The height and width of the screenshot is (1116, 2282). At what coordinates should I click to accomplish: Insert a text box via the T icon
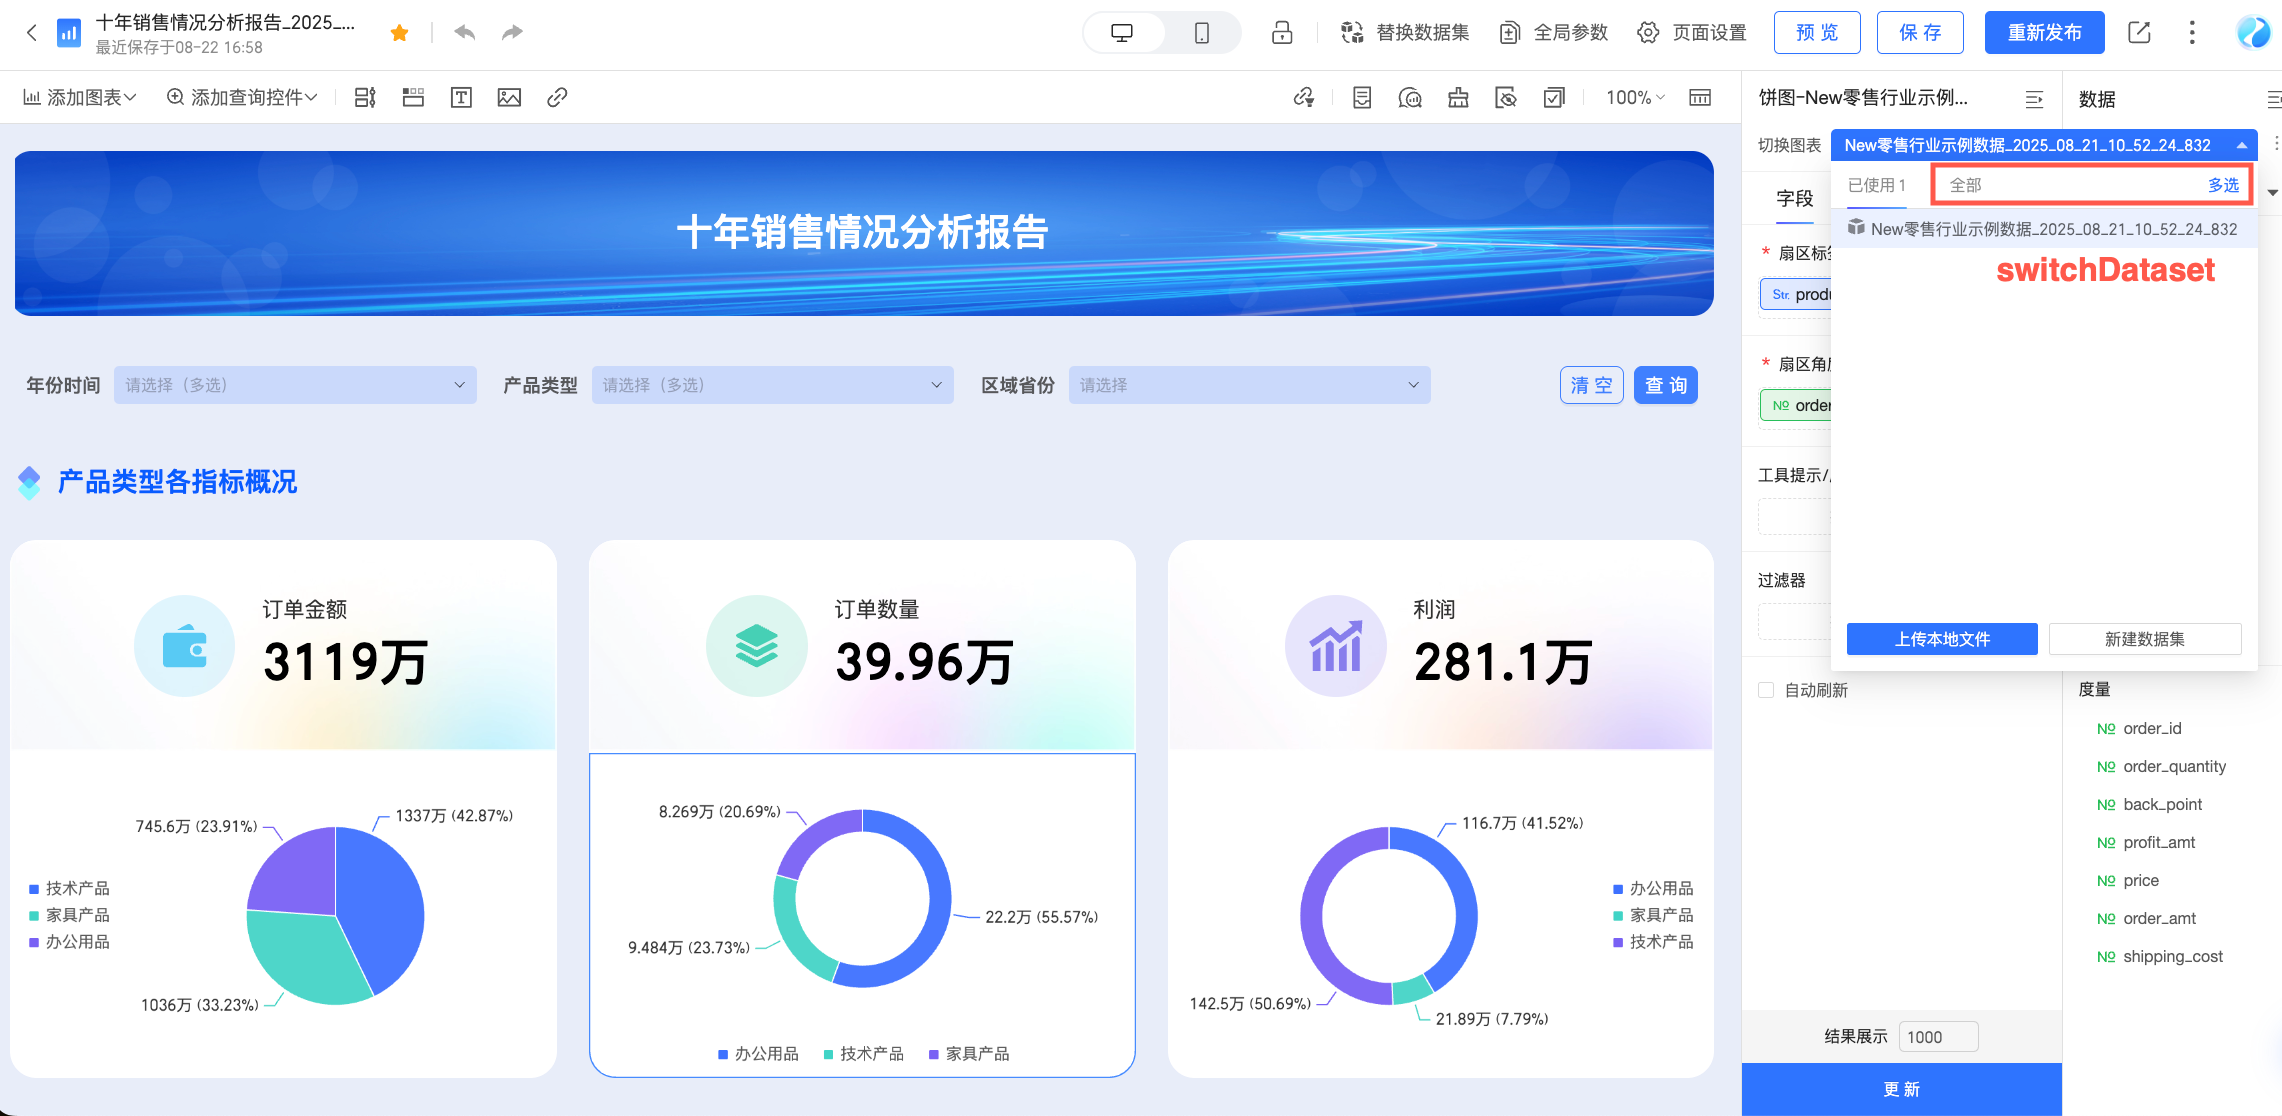point(461,97)
